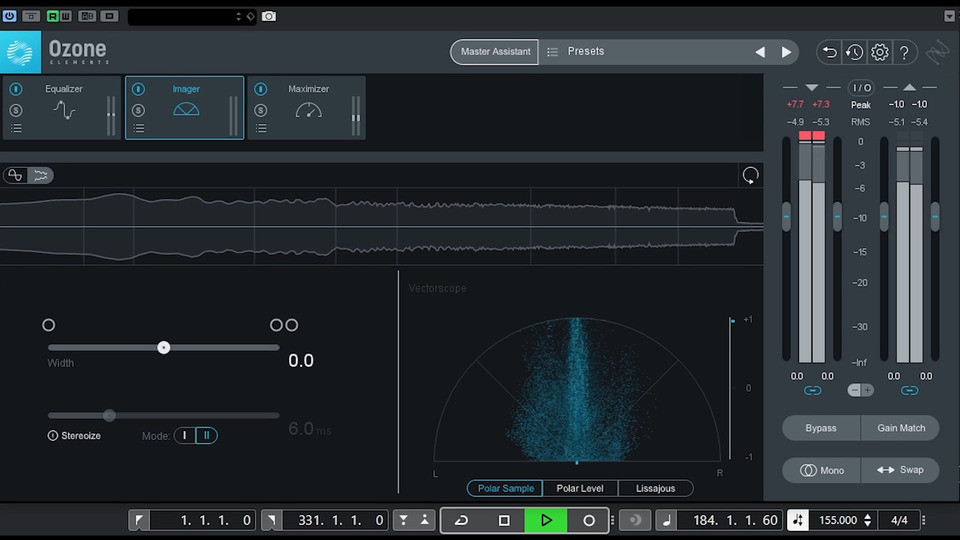The height and width of the screenshot is (540, 960).
Task: Go to next preset arrow
Action: tap(786, 52)
